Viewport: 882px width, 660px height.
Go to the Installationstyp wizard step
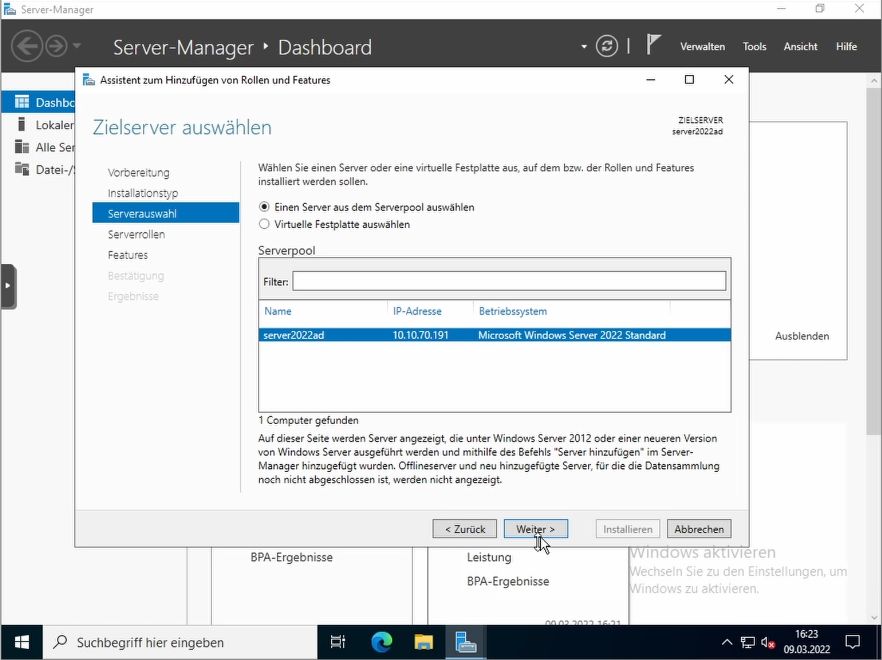[143, 193]
